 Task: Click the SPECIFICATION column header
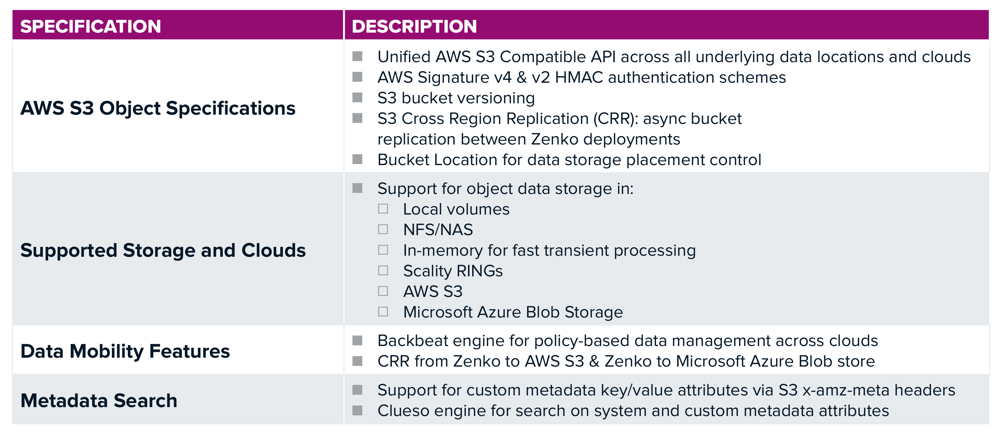pos(91,26)
